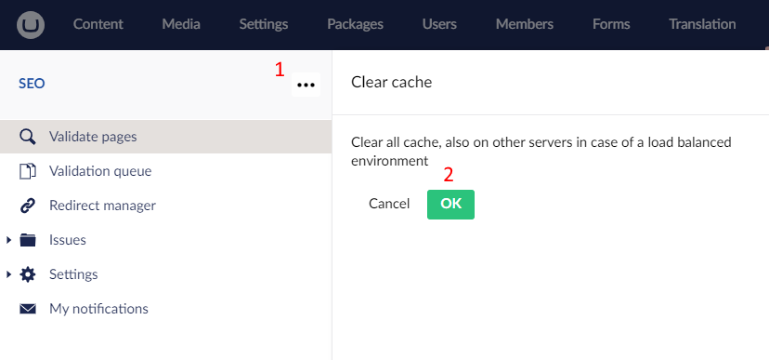
Task: Select the Issues tree item label
Action: [67, 240]
